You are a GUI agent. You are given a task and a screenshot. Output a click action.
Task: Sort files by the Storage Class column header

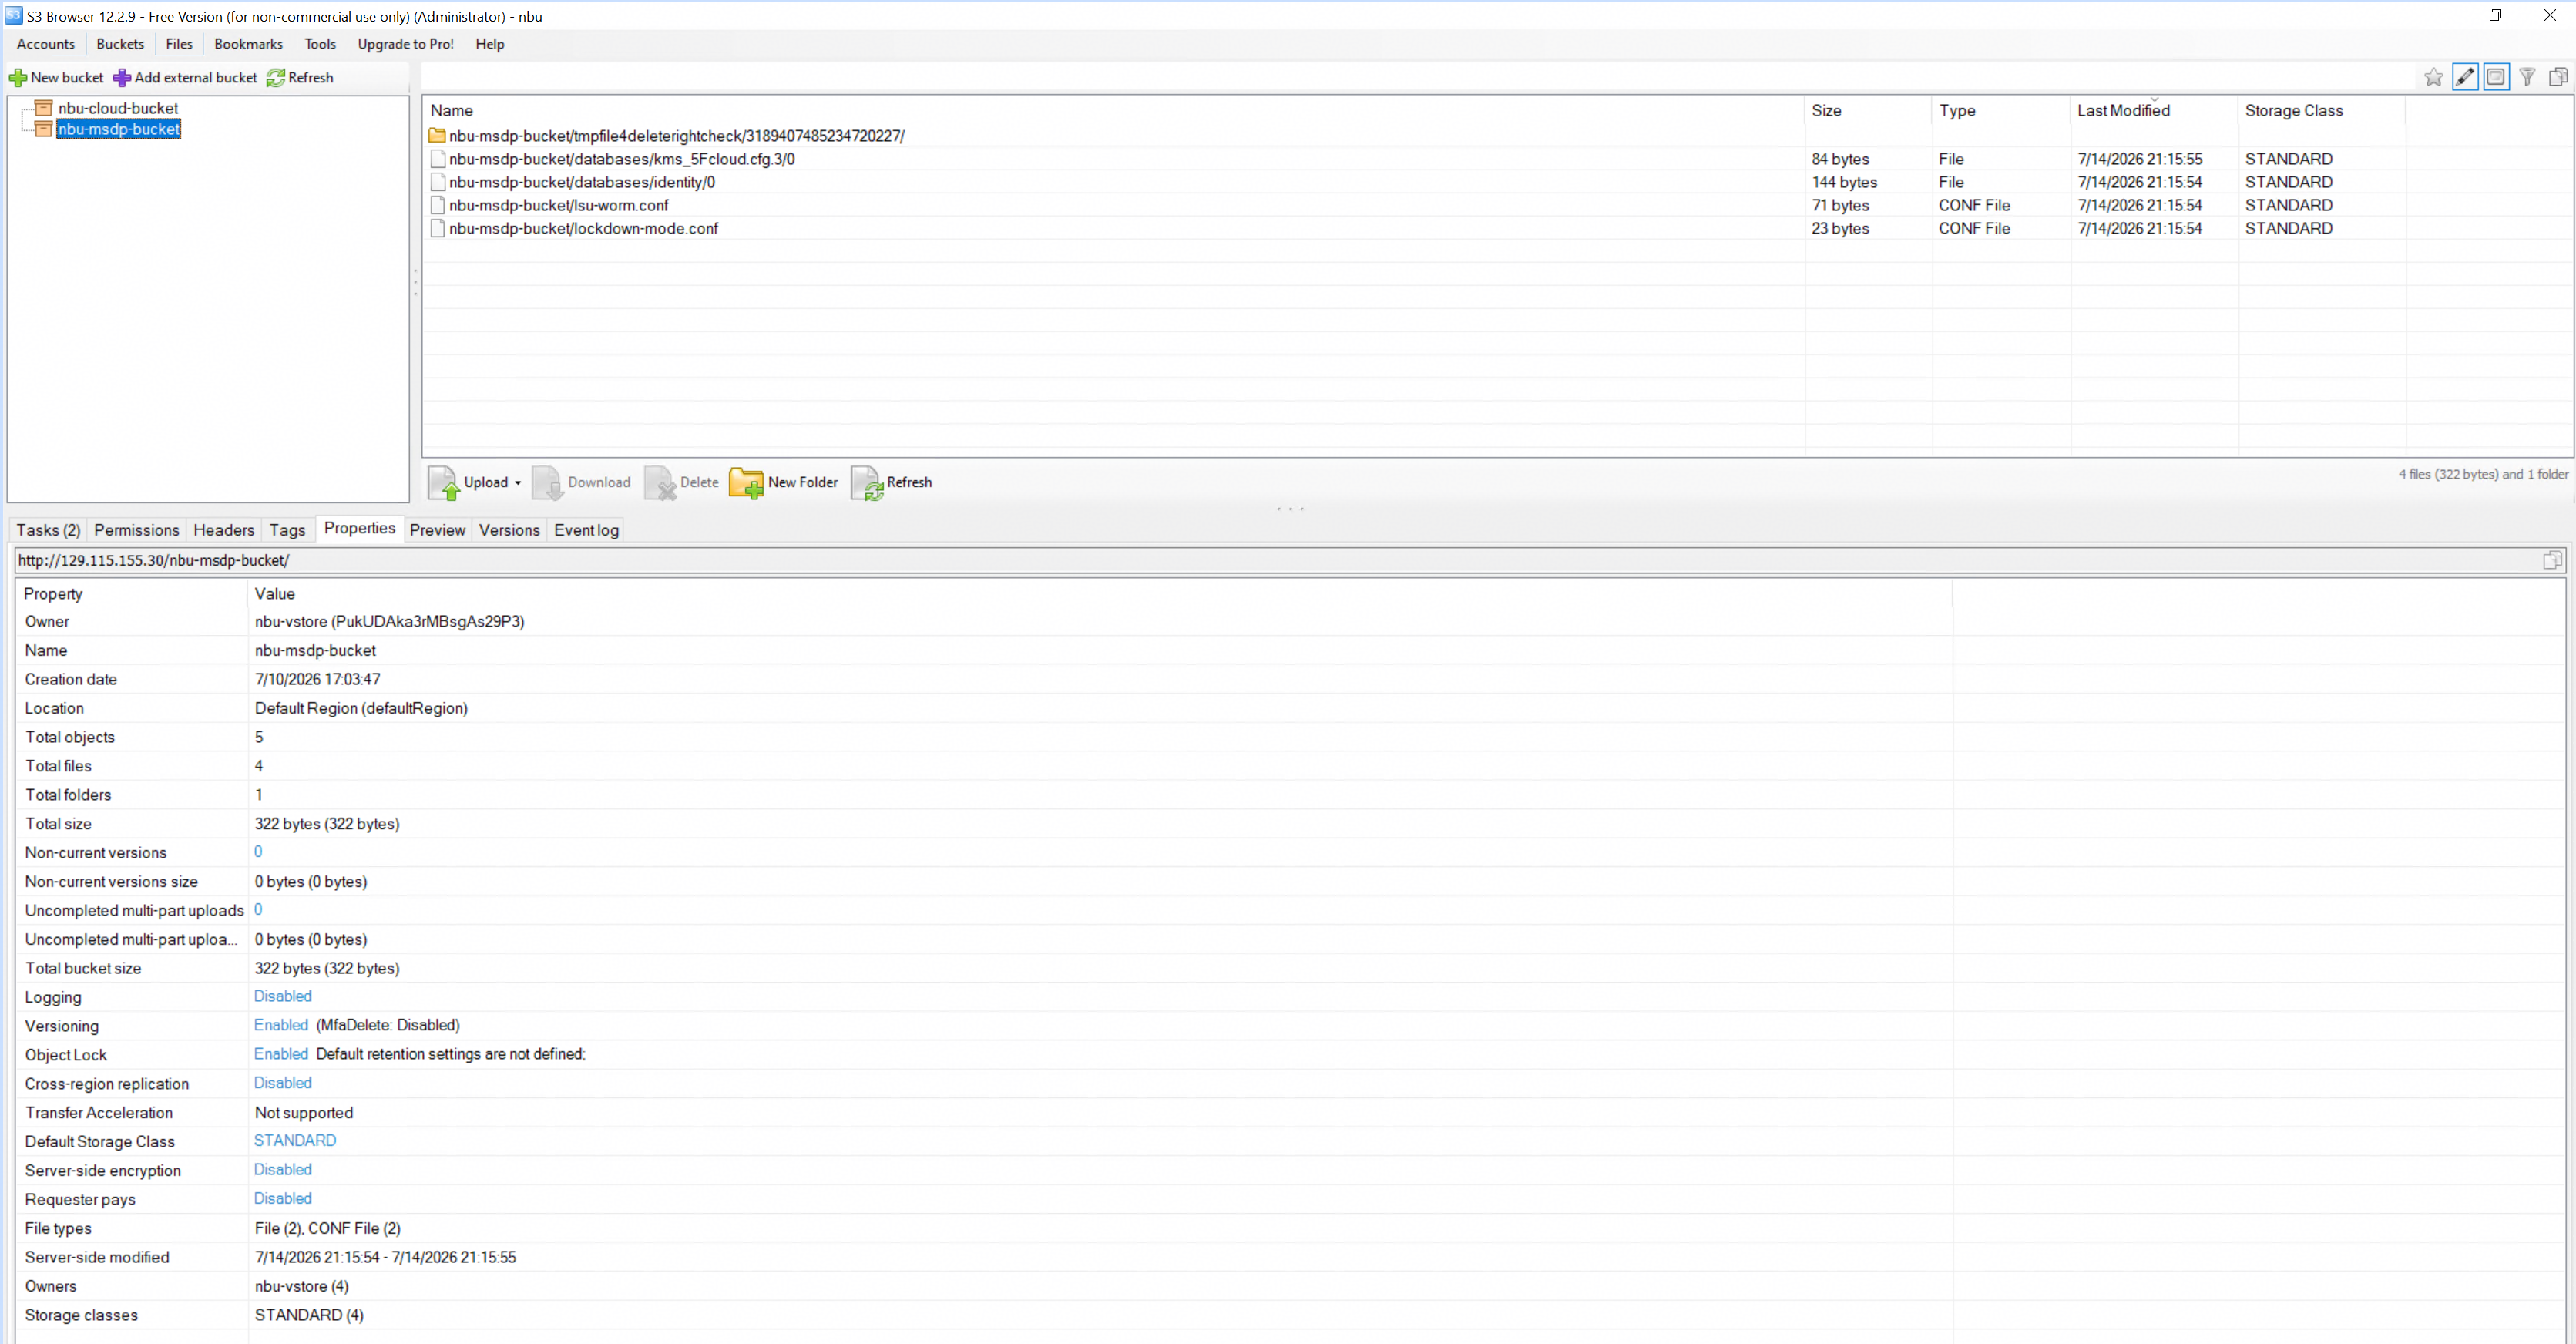coord(2322,111)
